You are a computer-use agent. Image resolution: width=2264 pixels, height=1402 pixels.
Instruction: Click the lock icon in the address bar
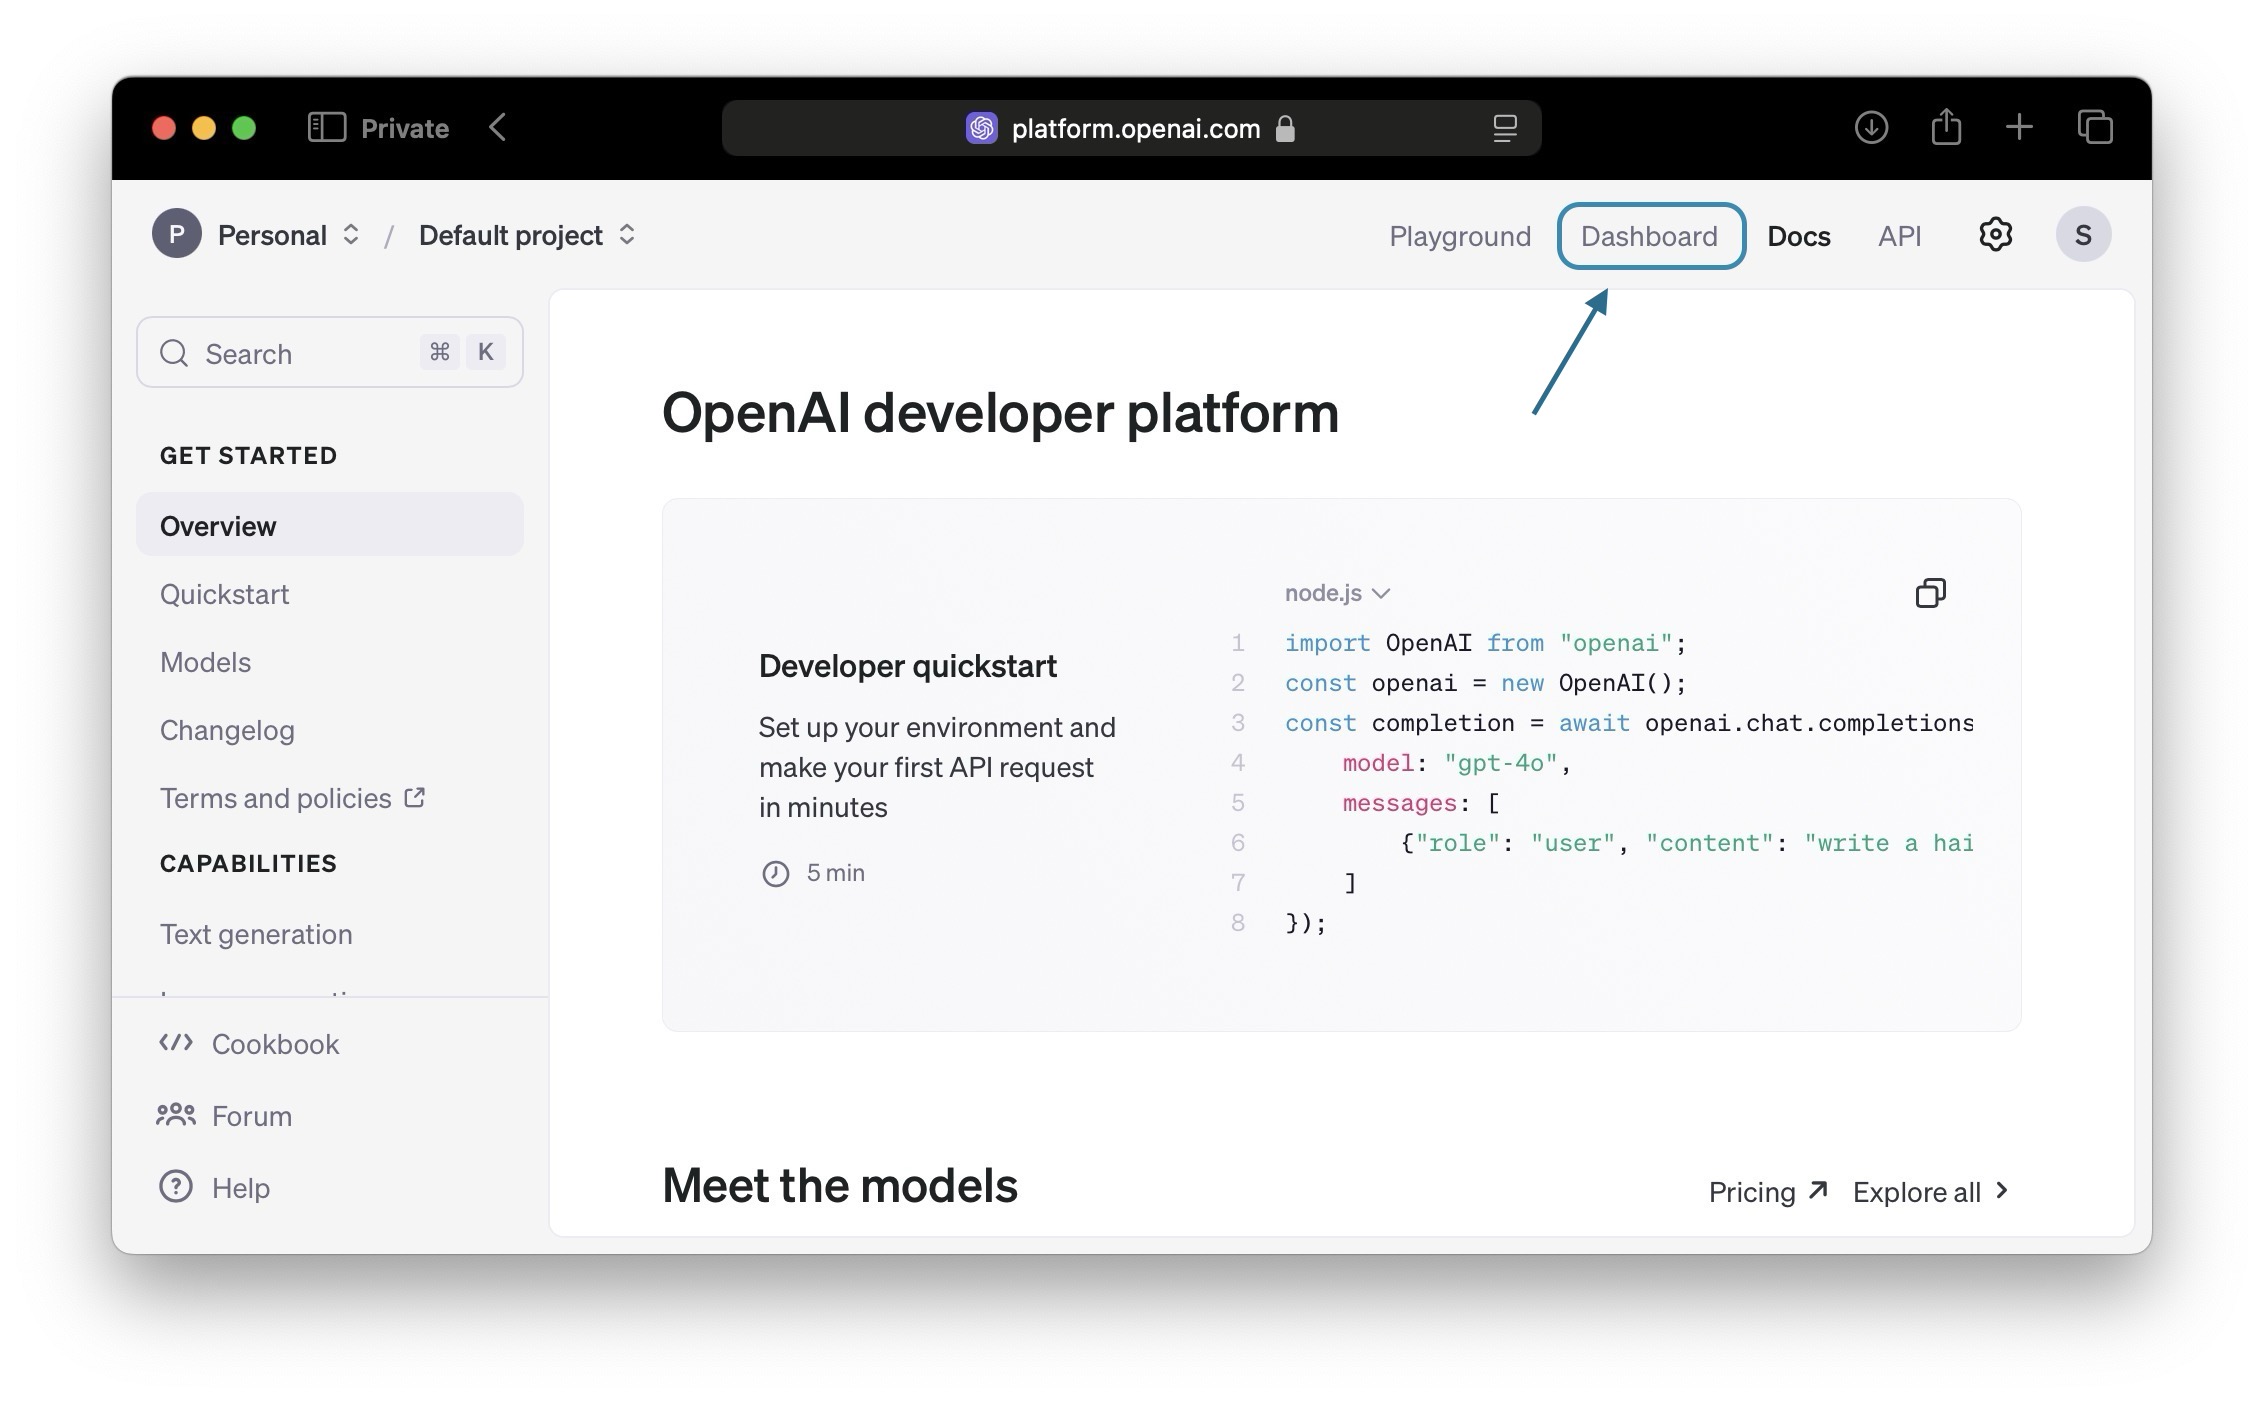(1285, 128)
